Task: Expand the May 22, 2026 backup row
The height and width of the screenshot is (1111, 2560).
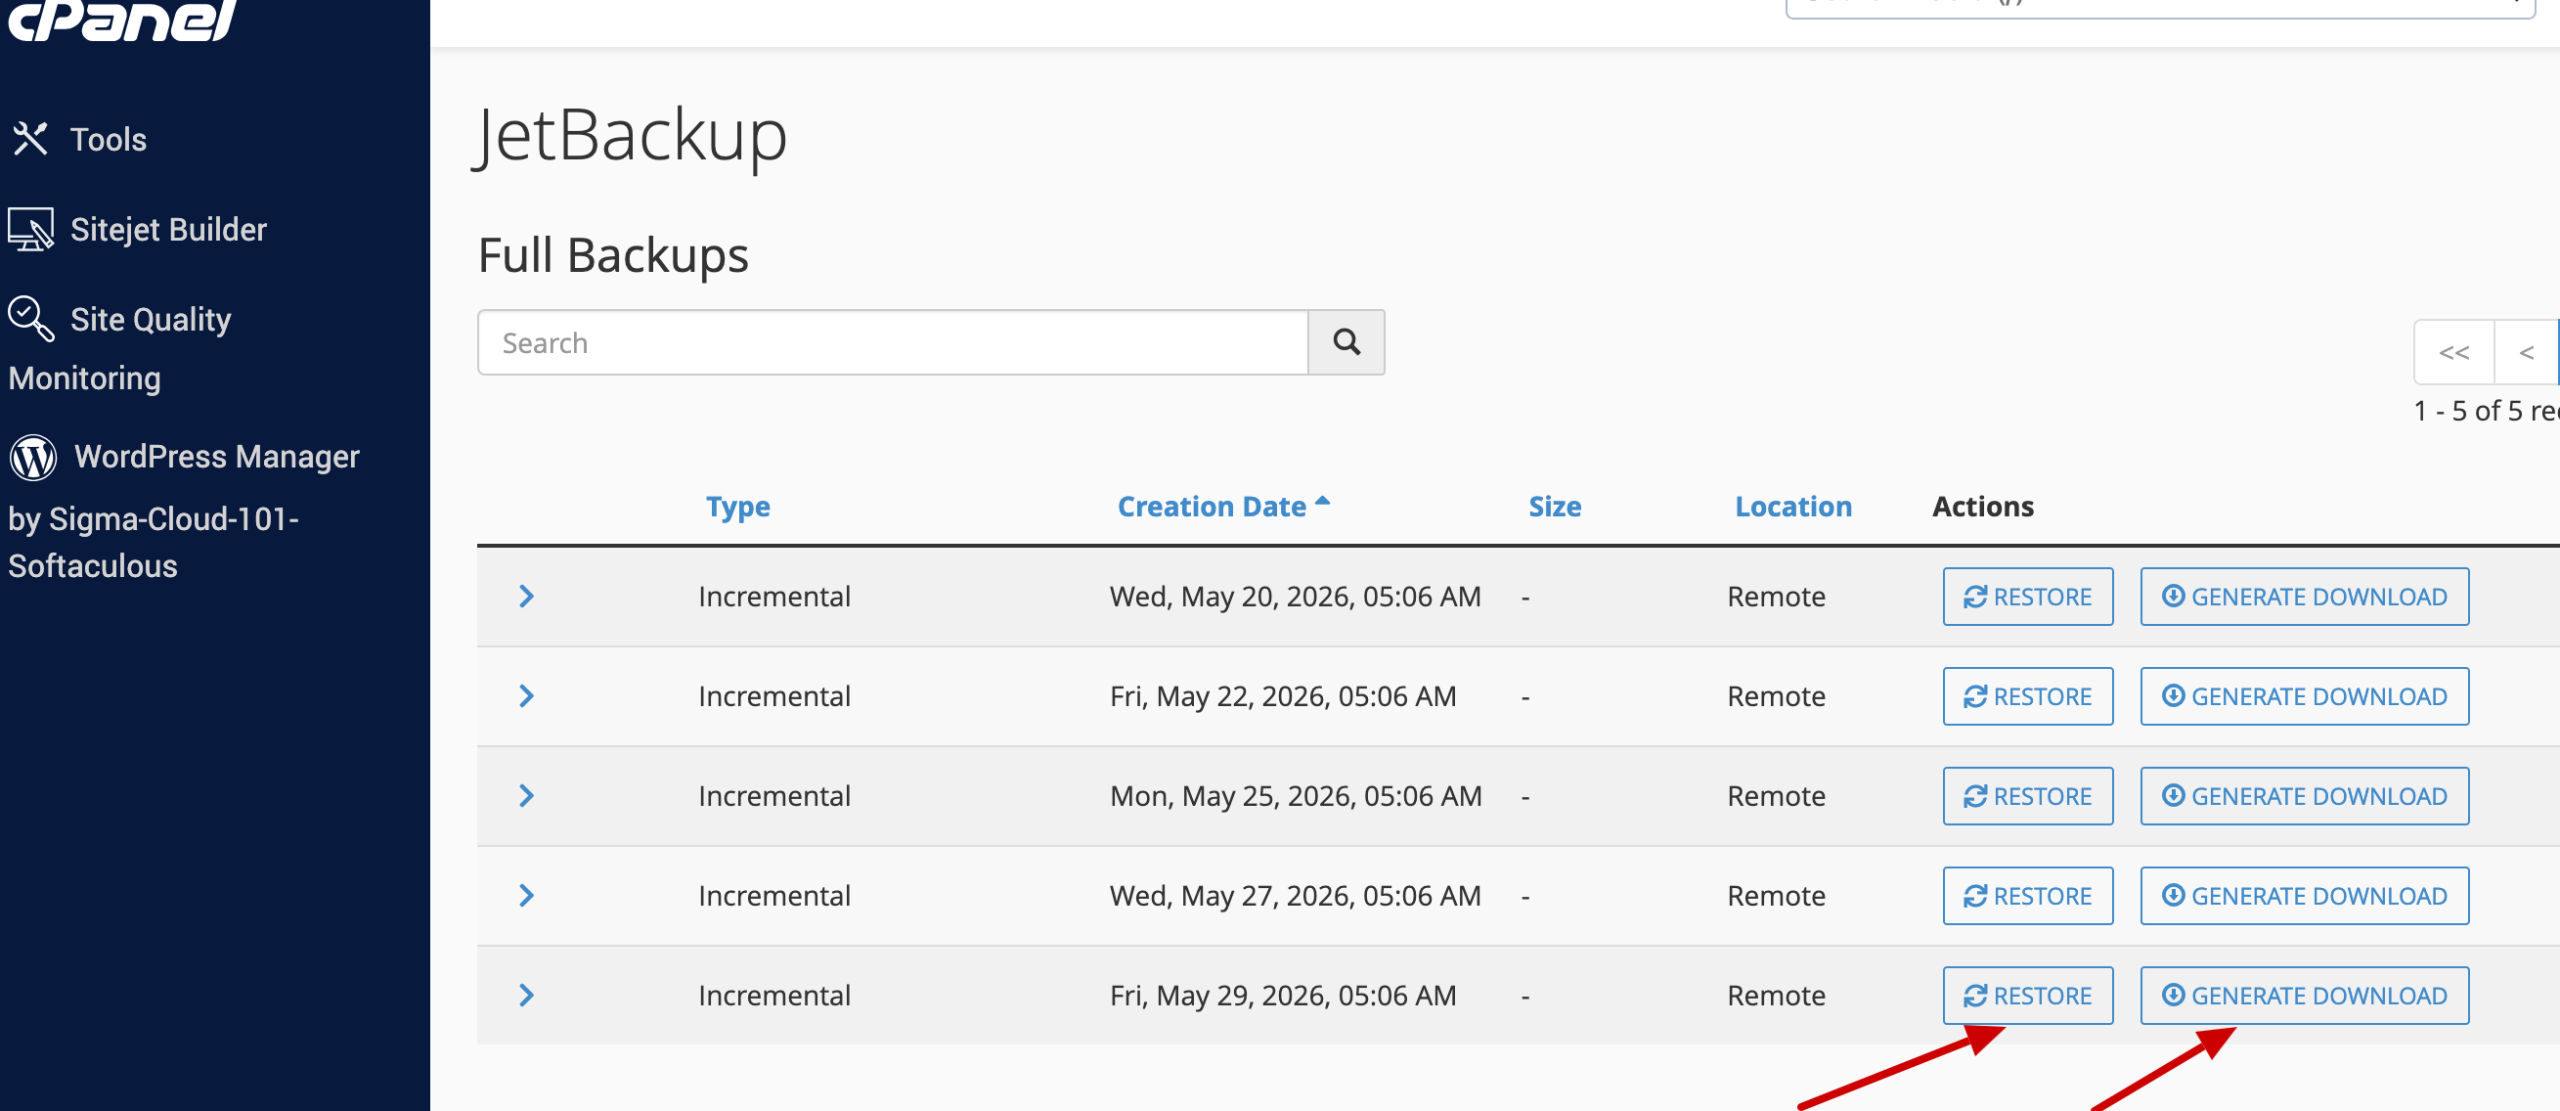Action: tap(527, 696)
